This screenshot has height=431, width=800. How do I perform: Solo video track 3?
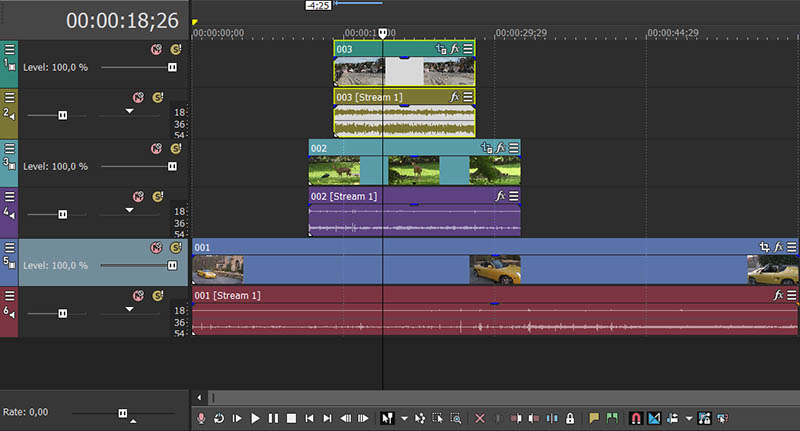click(x=176, y=148)
